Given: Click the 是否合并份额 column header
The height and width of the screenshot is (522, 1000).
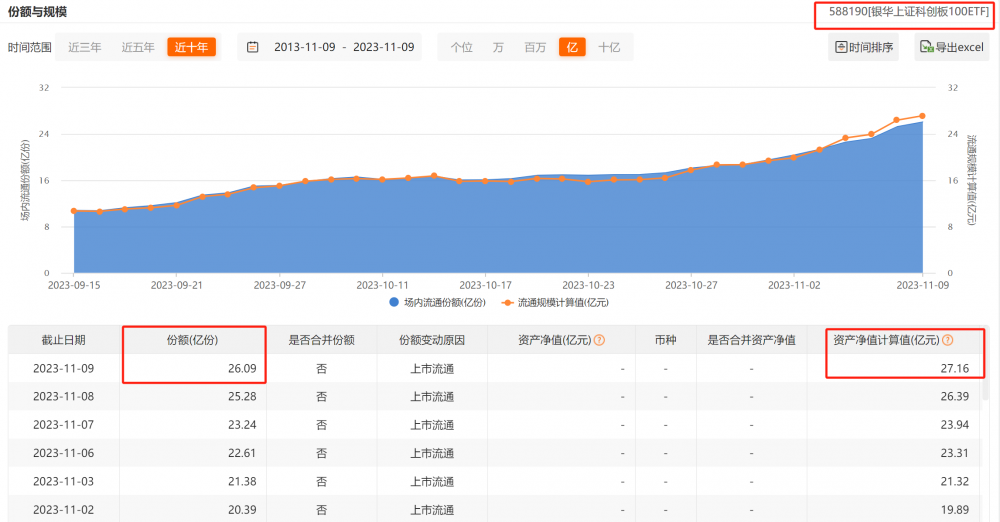Looking at the screenshot, I should point(321,340).
